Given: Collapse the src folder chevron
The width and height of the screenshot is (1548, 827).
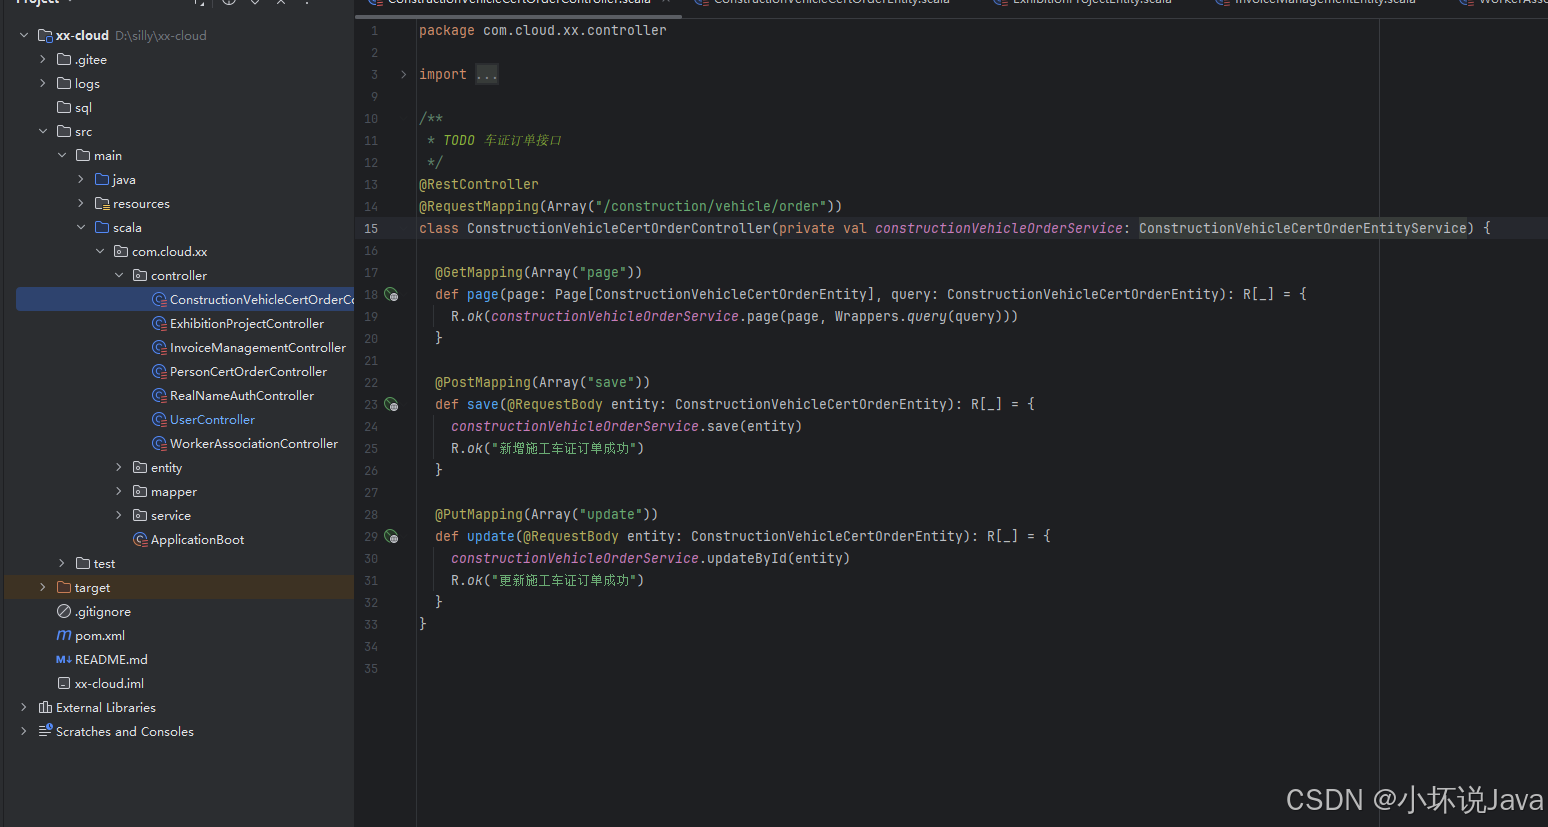Looking at the screenshot, I should point(43,131).
